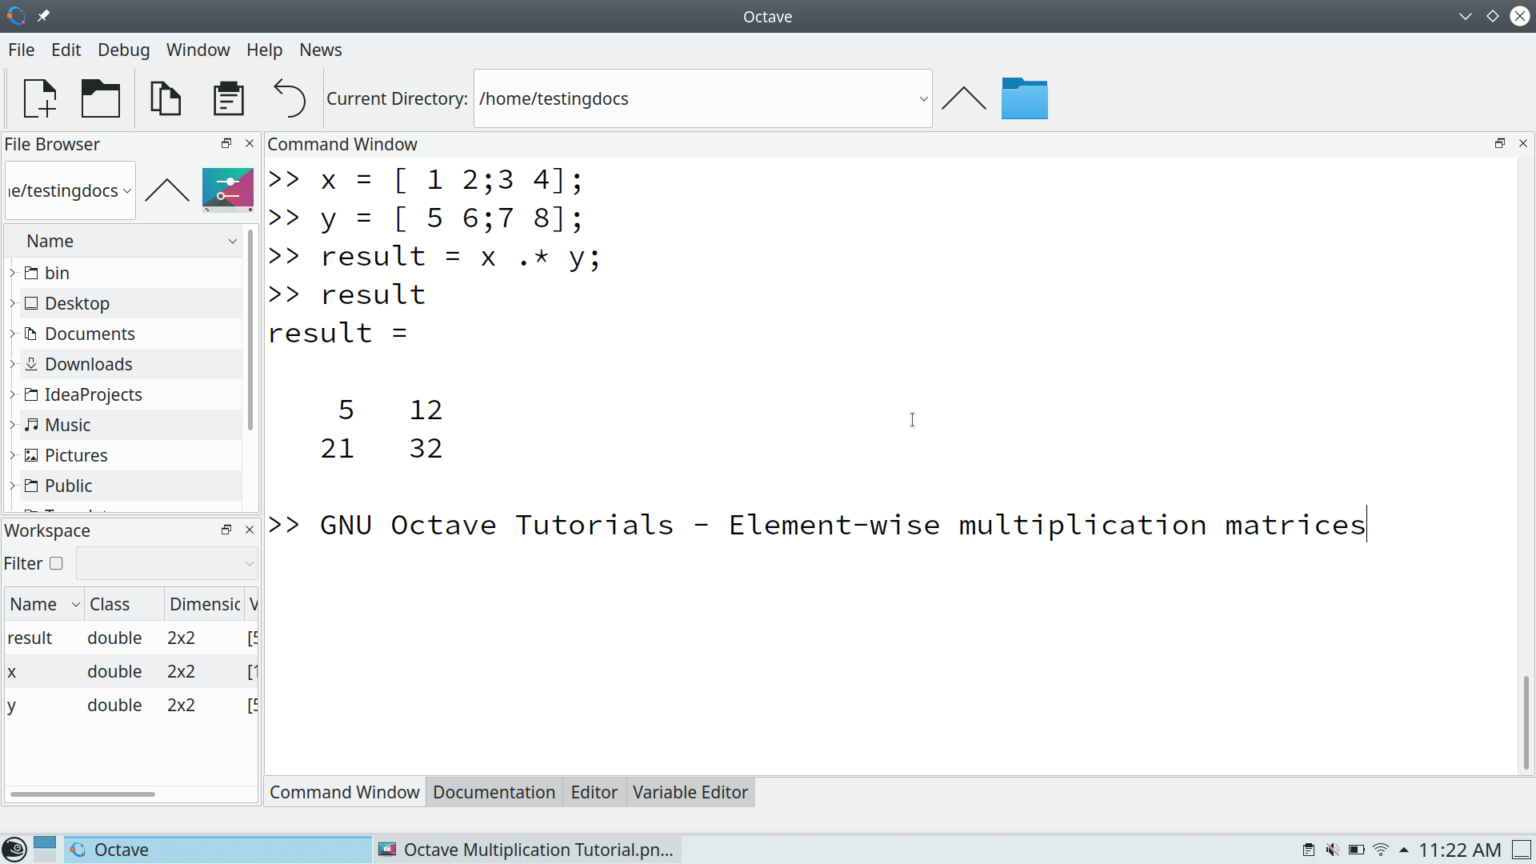Undock the File Browser panel

click(225, 143)
